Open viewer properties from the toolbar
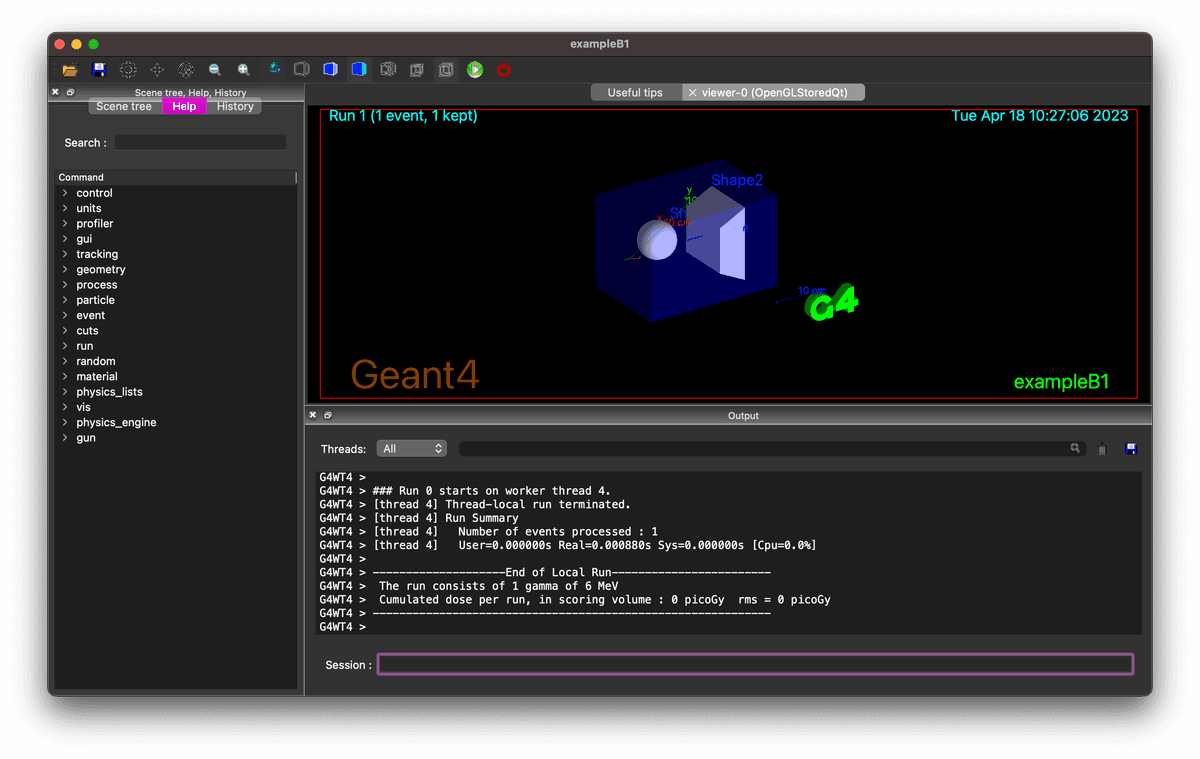 click(x=128, y=70)
